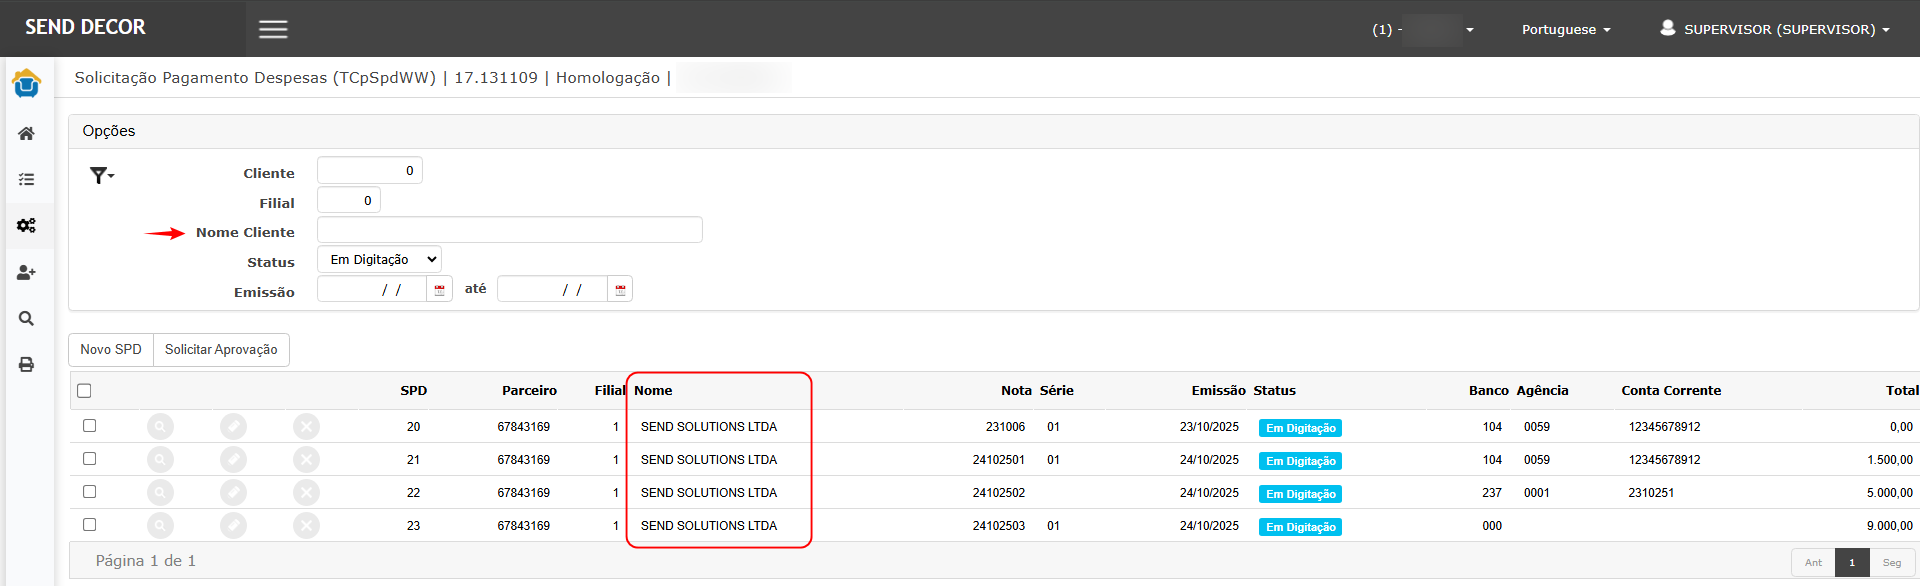Expand the Portuguese language dropdown

[x=1565, y=30]
